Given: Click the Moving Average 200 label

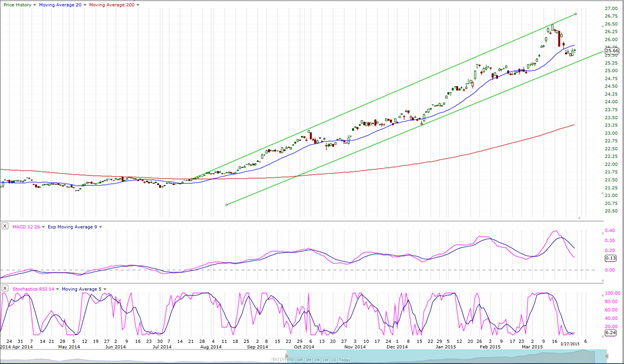Looking at the screenshot, I should click(112, 5).
